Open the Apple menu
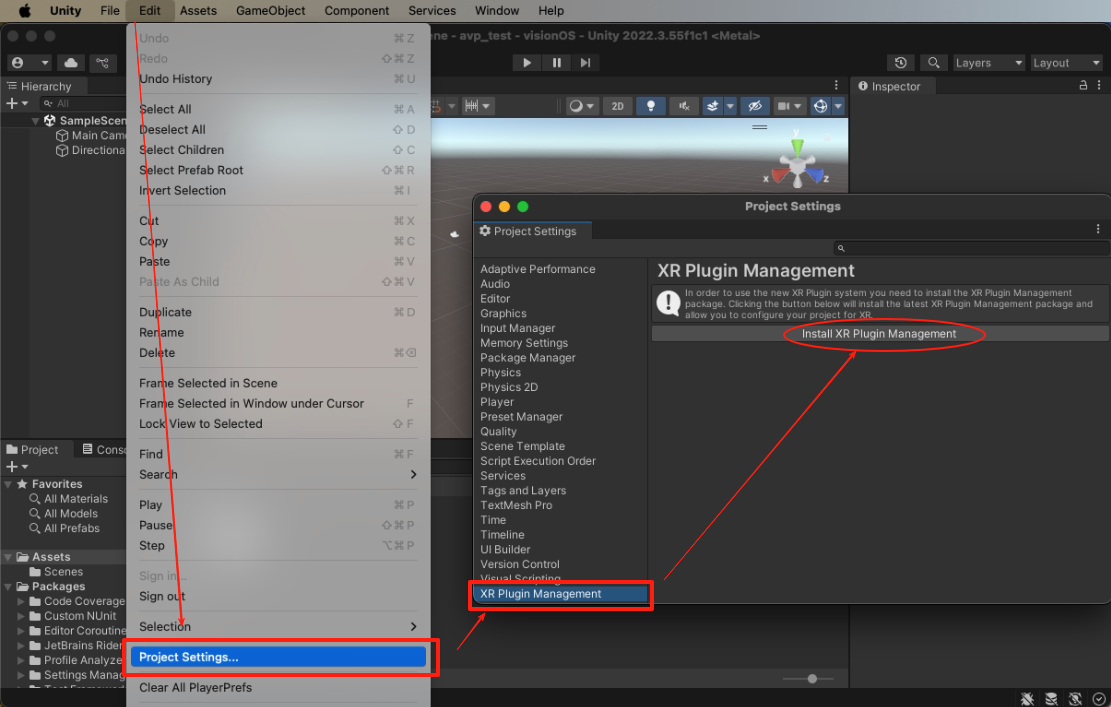Viewport: 1111px width, 707px height. tap(24, 11)
